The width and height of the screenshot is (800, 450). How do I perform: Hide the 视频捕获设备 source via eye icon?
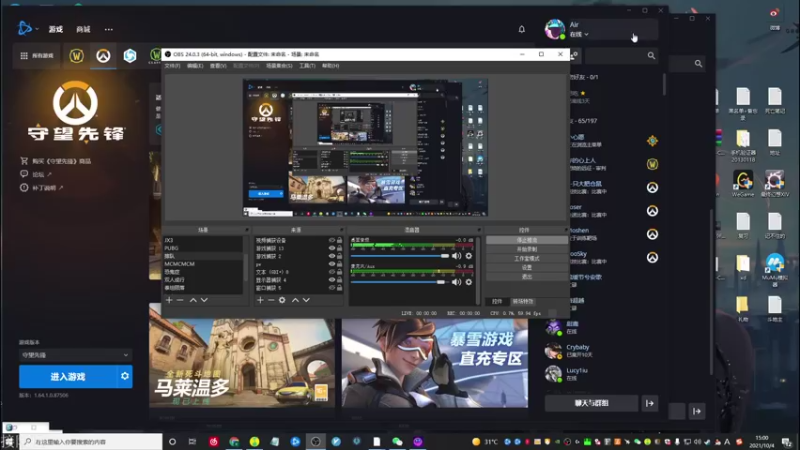click(x=331, y=240)
